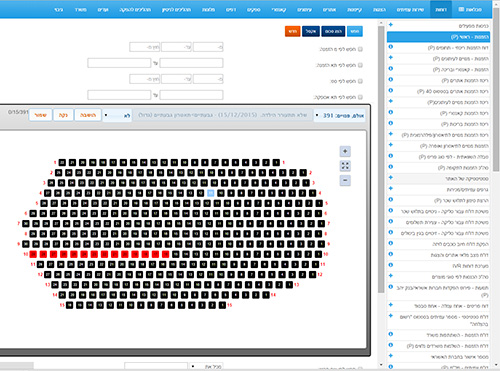Screen dimensions: 500x371
Task: Select the first red seat in row 10
Action: (33, 254)
